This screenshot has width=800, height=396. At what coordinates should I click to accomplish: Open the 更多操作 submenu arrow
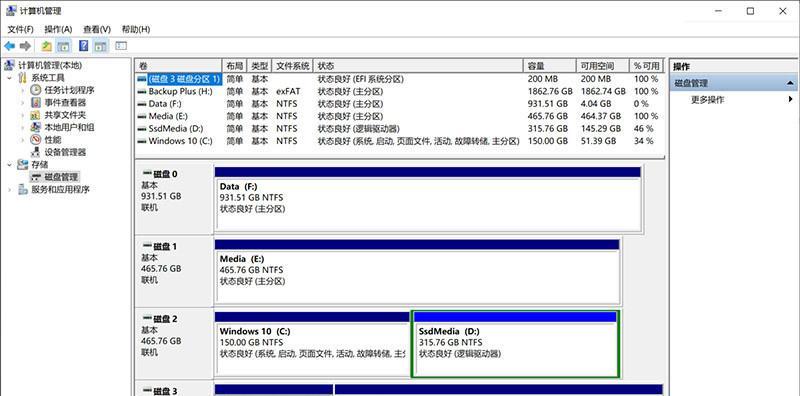(791, 100)
